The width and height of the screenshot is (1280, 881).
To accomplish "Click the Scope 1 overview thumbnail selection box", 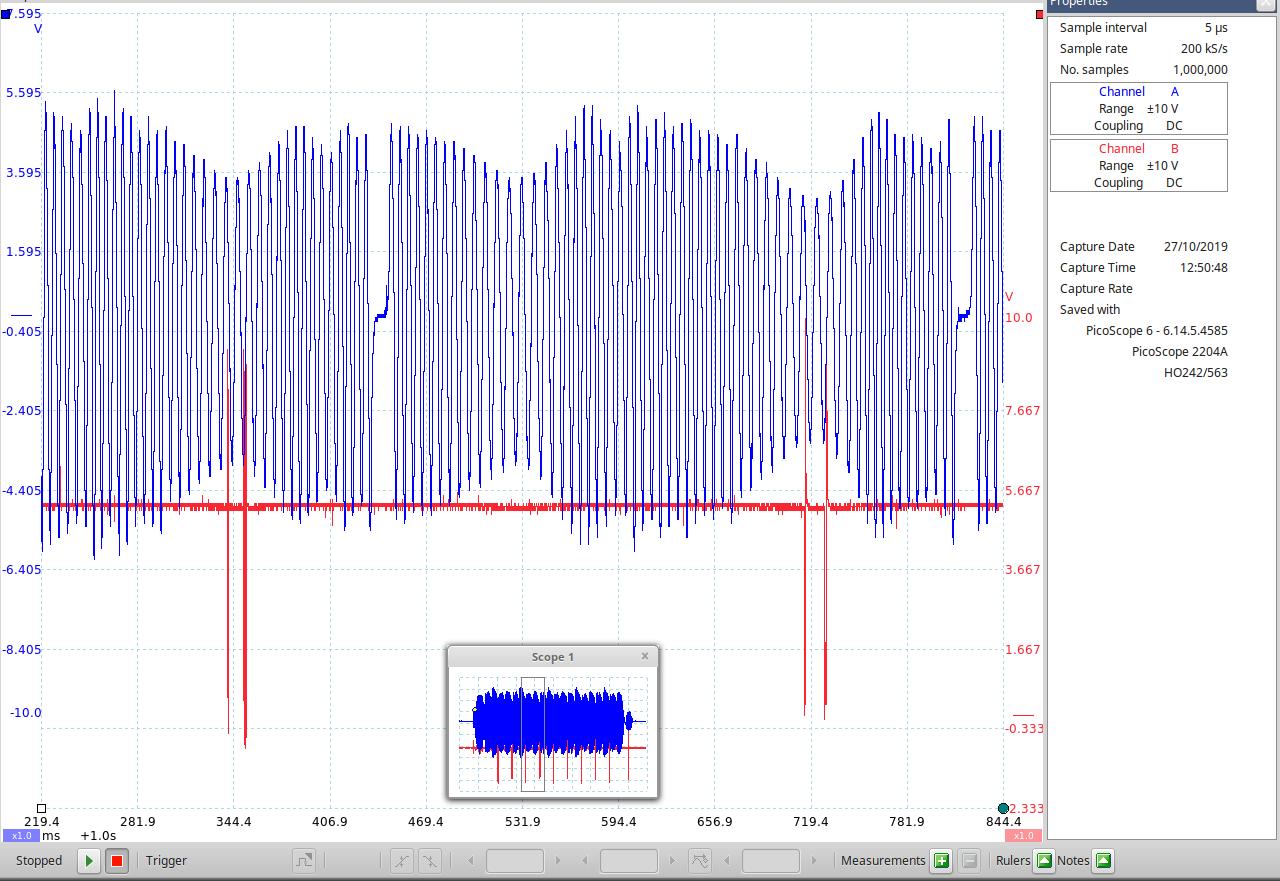I will pos(533,733).
